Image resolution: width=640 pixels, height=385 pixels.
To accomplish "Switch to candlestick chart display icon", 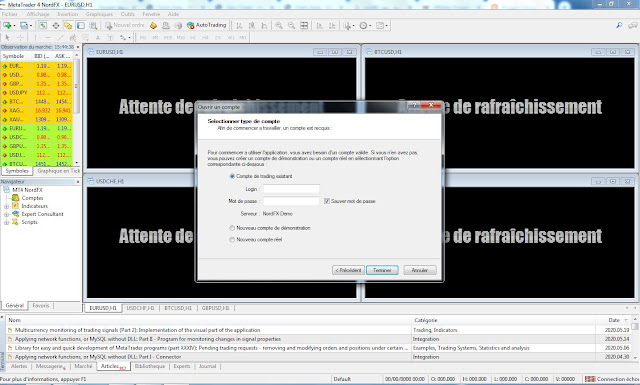I will (252, 25).
